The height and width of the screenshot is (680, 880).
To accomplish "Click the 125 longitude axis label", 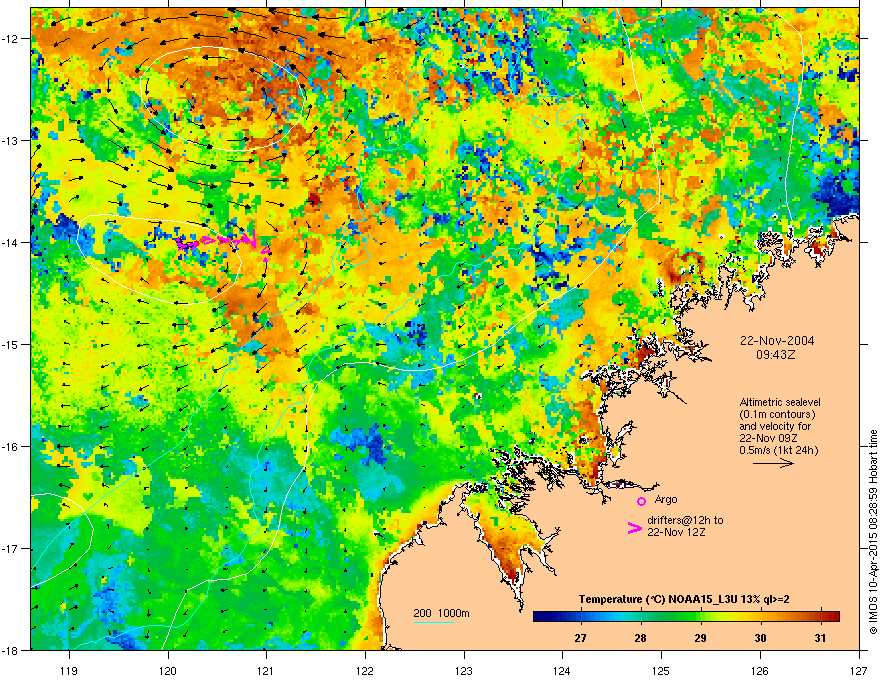I will (x=662, y=670).
